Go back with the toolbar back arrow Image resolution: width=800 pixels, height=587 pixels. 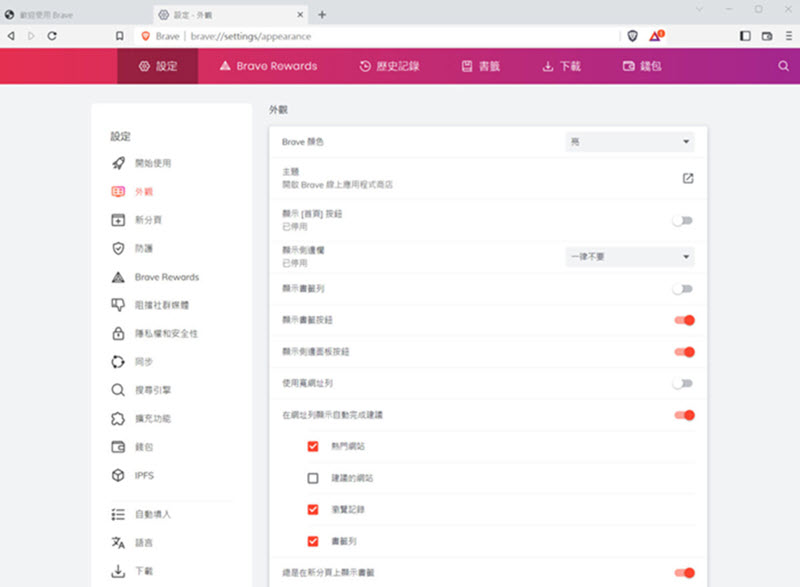[11, 36]
